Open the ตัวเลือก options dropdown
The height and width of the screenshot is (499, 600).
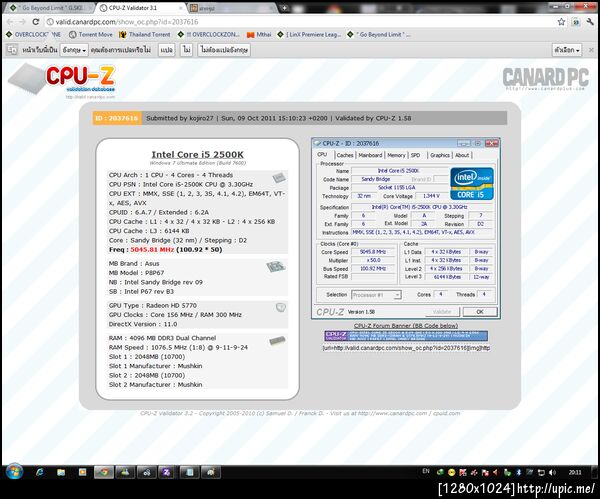(567, 50)
